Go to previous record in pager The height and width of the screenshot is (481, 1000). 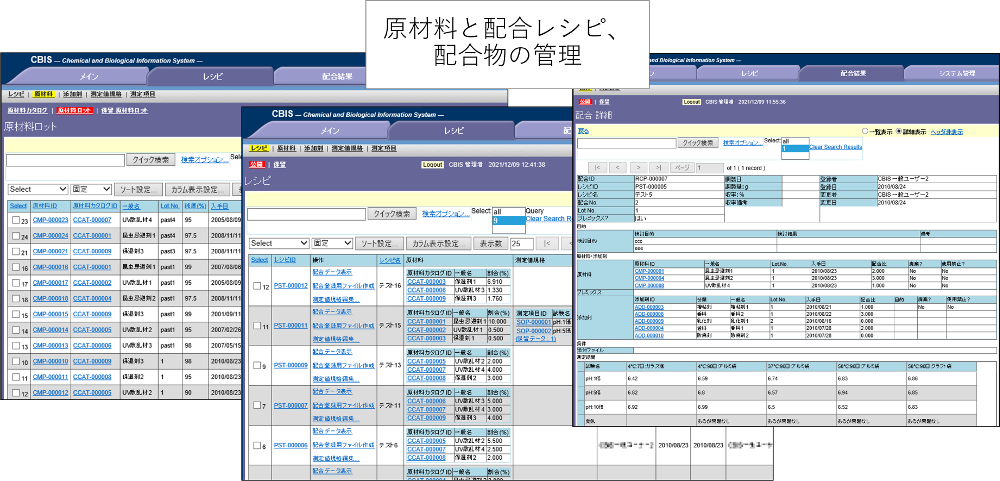tap(619, 168)
